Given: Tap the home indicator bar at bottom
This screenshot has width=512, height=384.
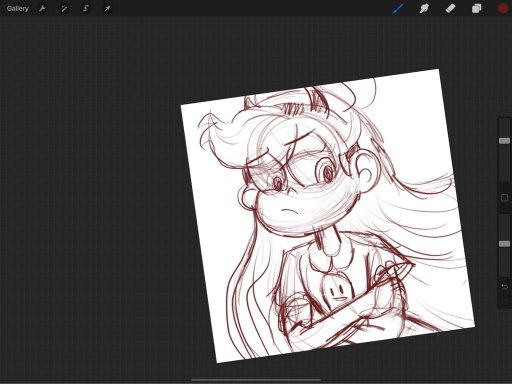Looking at the screenshot, I should coord(256,380).
